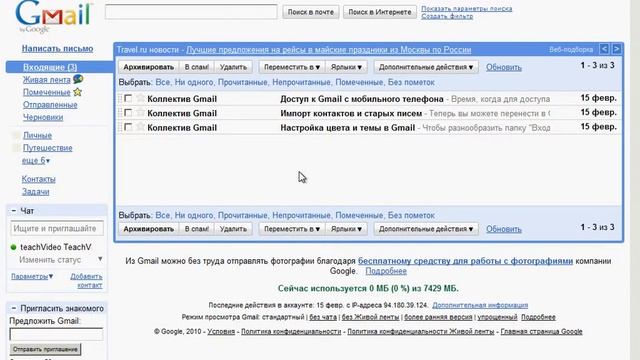Collapse the Чат panel with minus icon
Viewport: 640px width, 360px height.
pyautogui.click(x=13, y=211)
